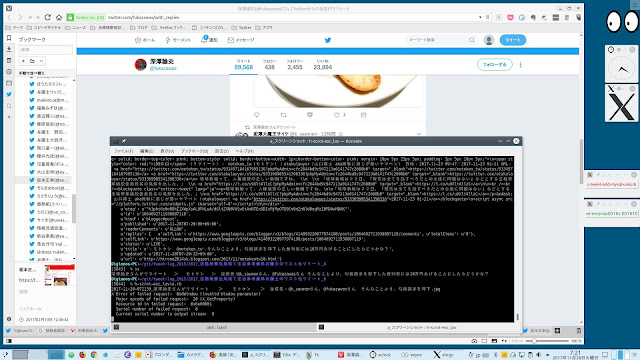The image size is (640, 360).
Task: Open Konsole titlebar dropdown arrow
Action: click(500, 141)
